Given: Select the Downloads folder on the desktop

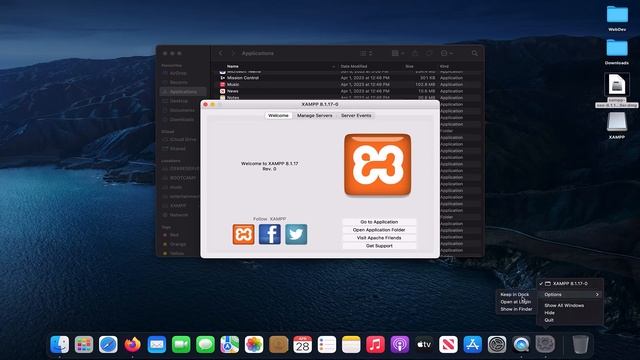Looking at the screenshot, I should point(617,51).
